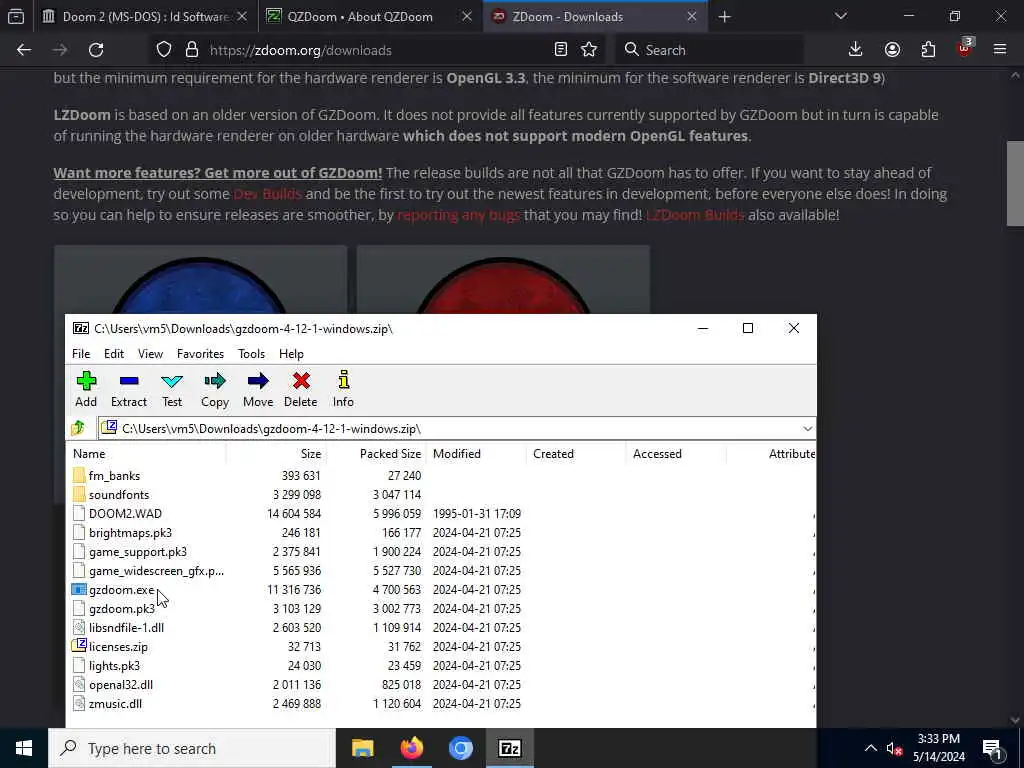Select the lights.pk3 file
1024x768 pixels.
[114, 665]
